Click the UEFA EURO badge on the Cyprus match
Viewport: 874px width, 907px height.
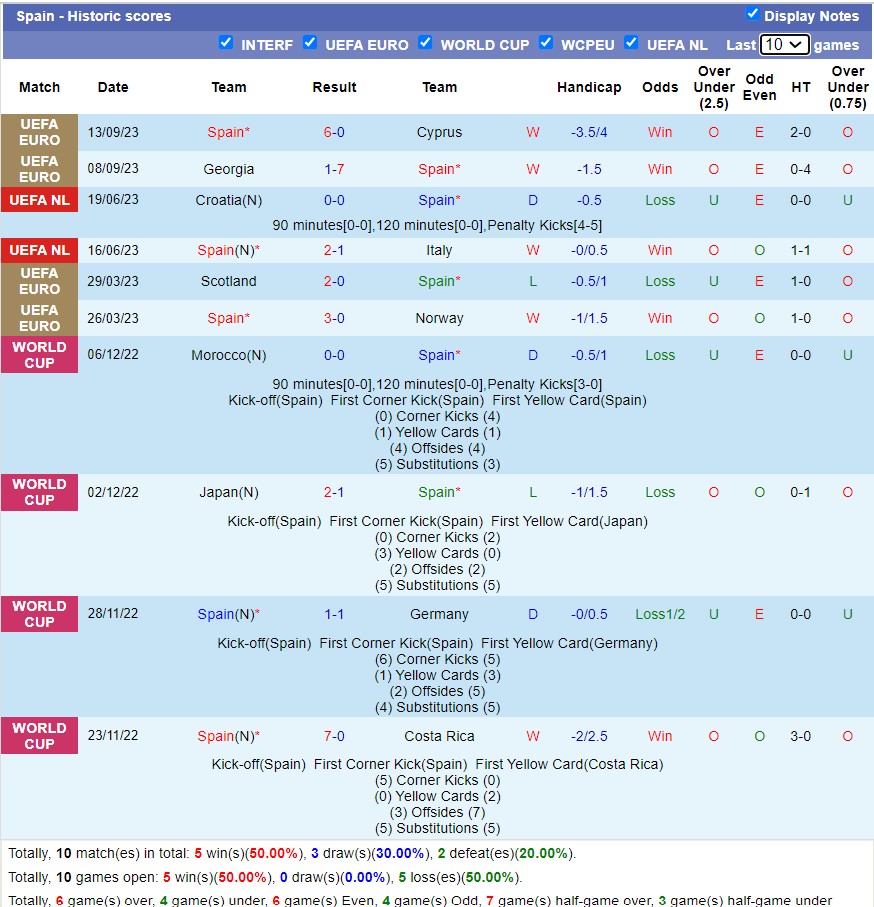(x=39, y=132)
